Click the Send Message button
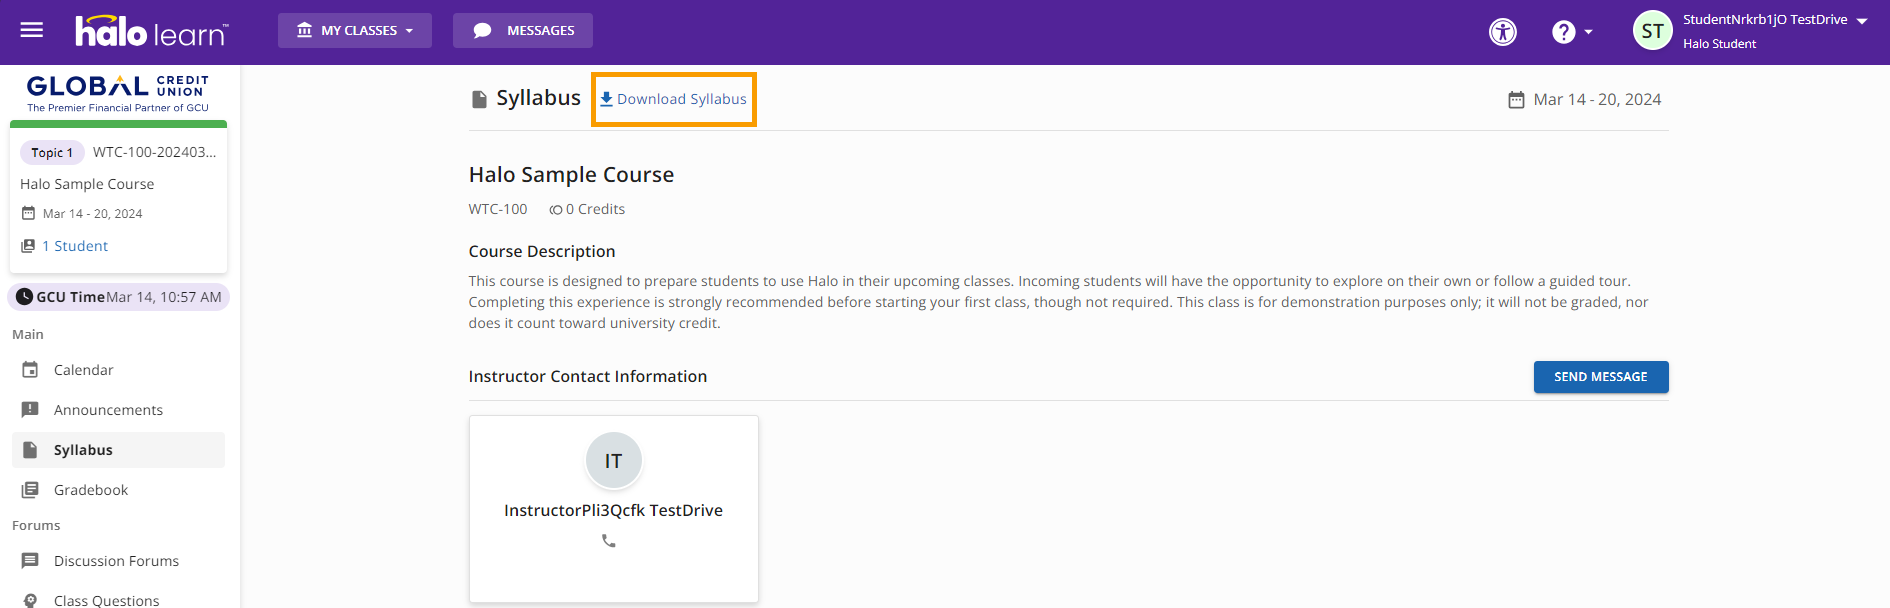This screenshot has width=1890, height=608. point(1601,377)
